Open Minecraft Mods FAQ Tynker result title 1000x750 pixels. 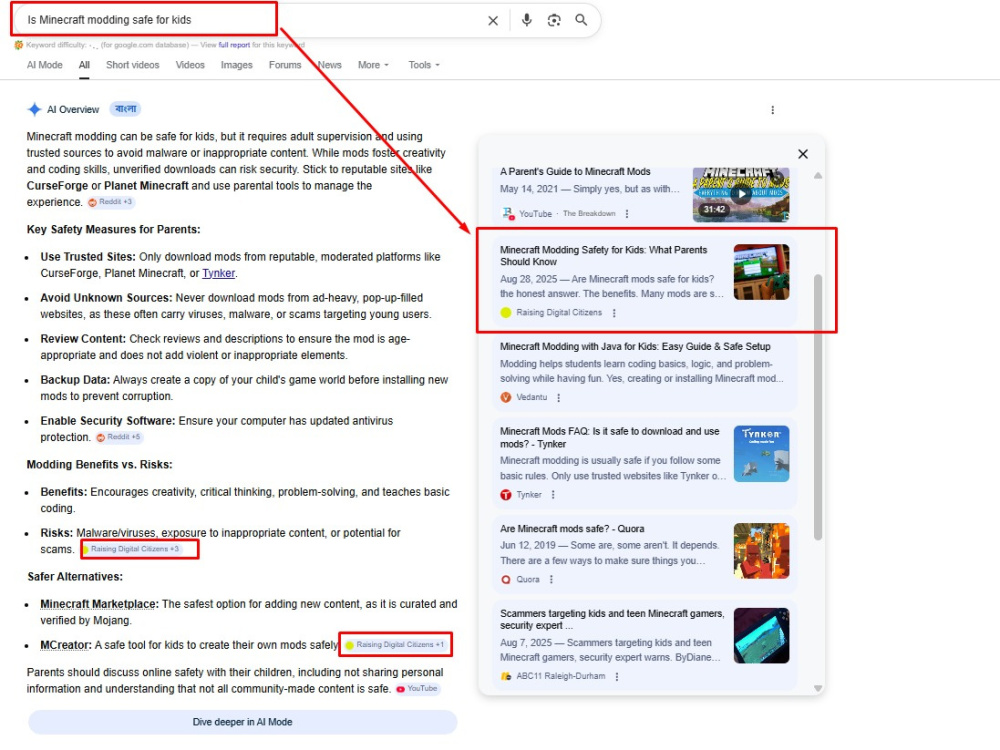pos(610,438)
